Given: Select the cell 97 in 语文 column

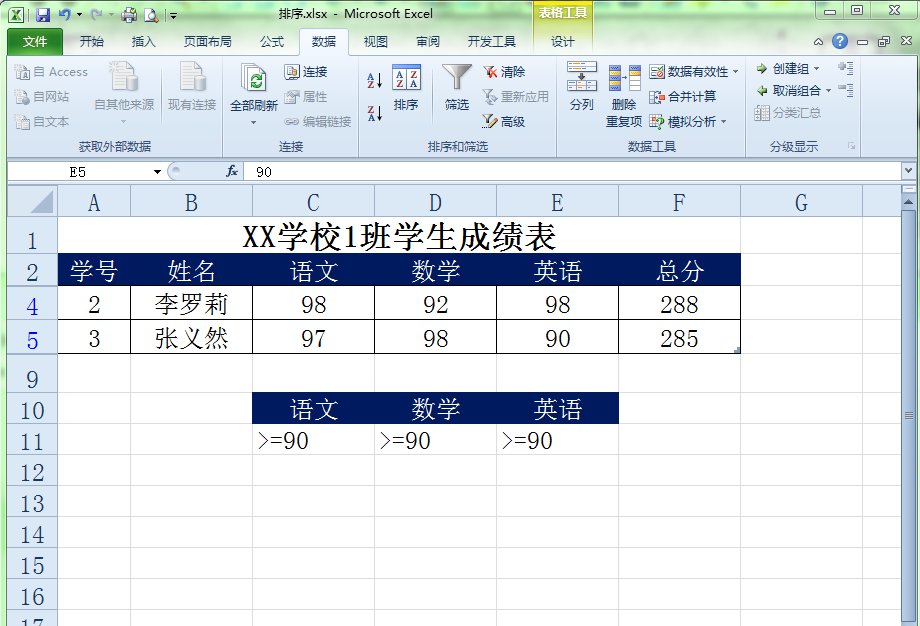Looking at the screenshot, I should 313,337.
